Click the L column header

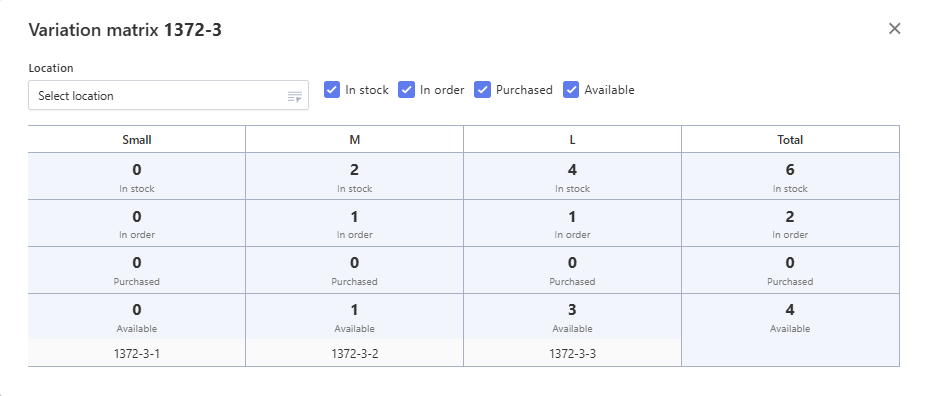(572, 140)
